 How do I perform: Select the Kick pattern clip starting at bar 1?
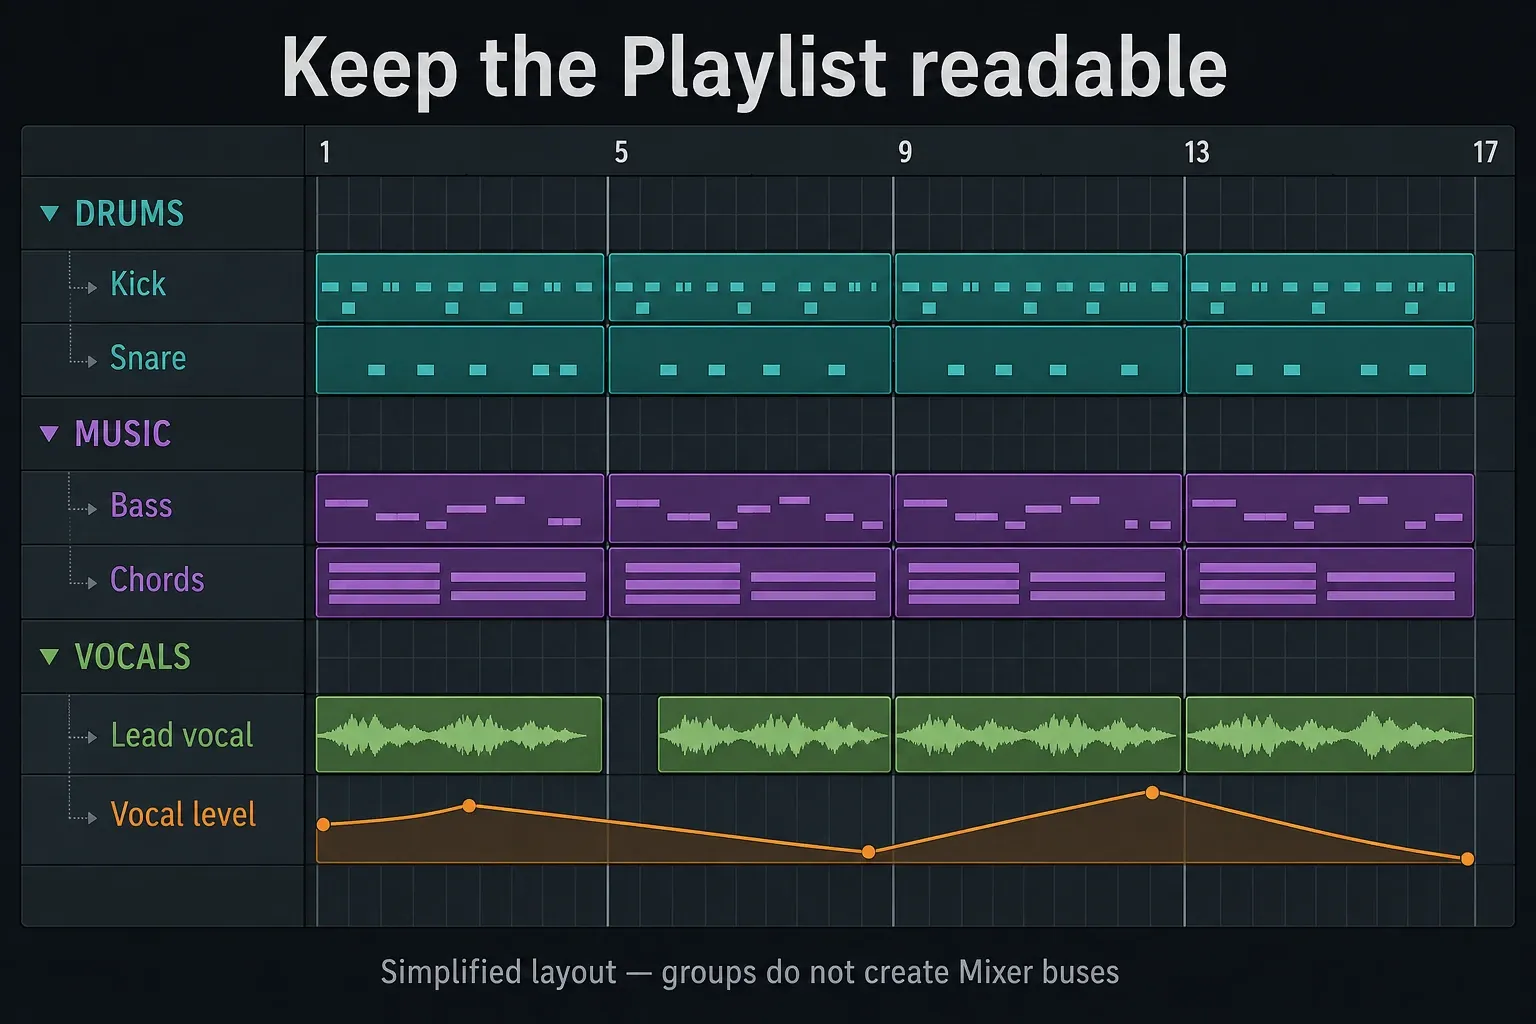(x=460, y=288)
